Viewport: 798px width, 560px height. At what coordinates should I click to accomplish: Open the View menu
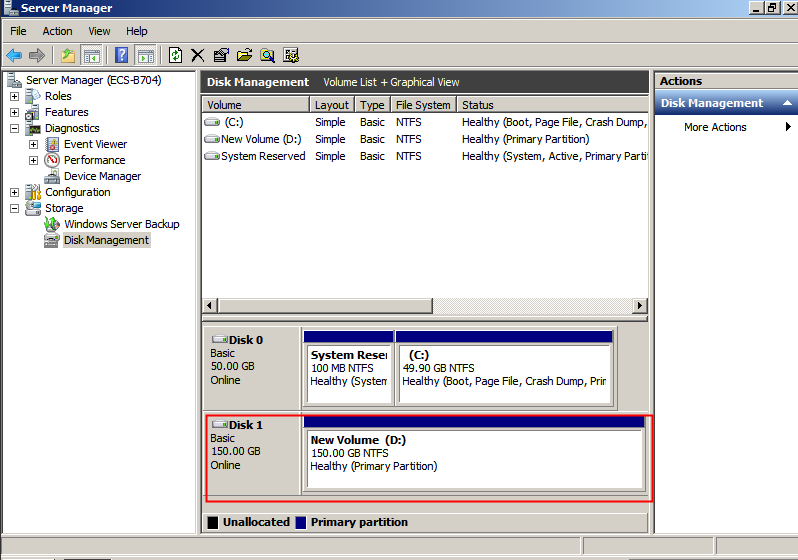99,31
